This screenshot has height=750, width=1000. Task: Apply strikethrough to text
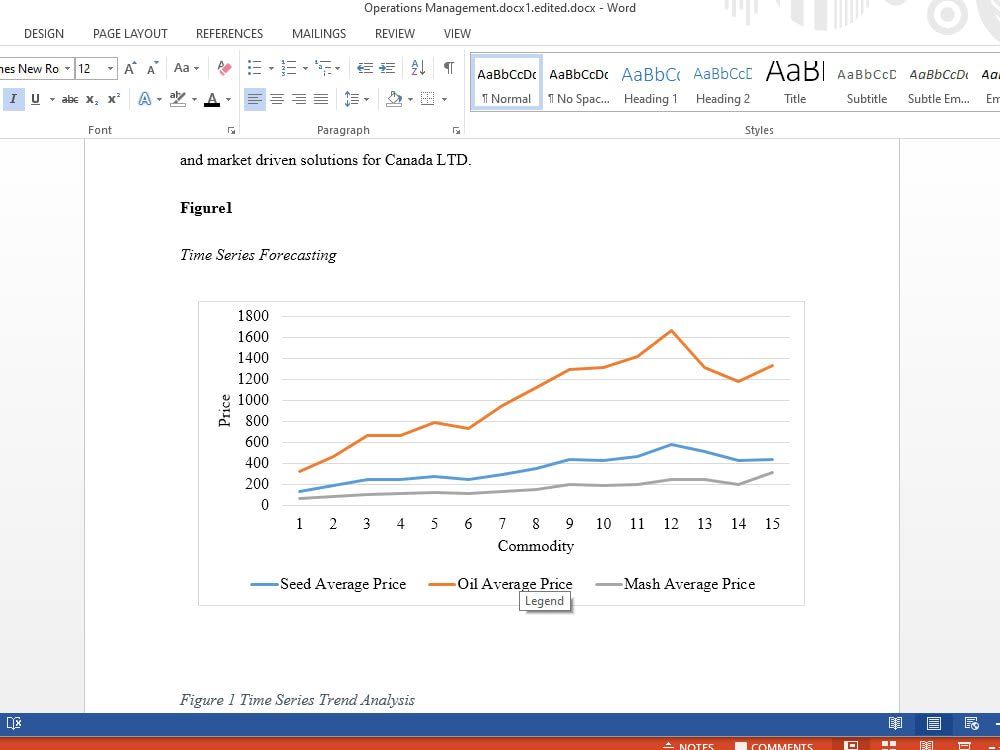click(x=70, y=99)
